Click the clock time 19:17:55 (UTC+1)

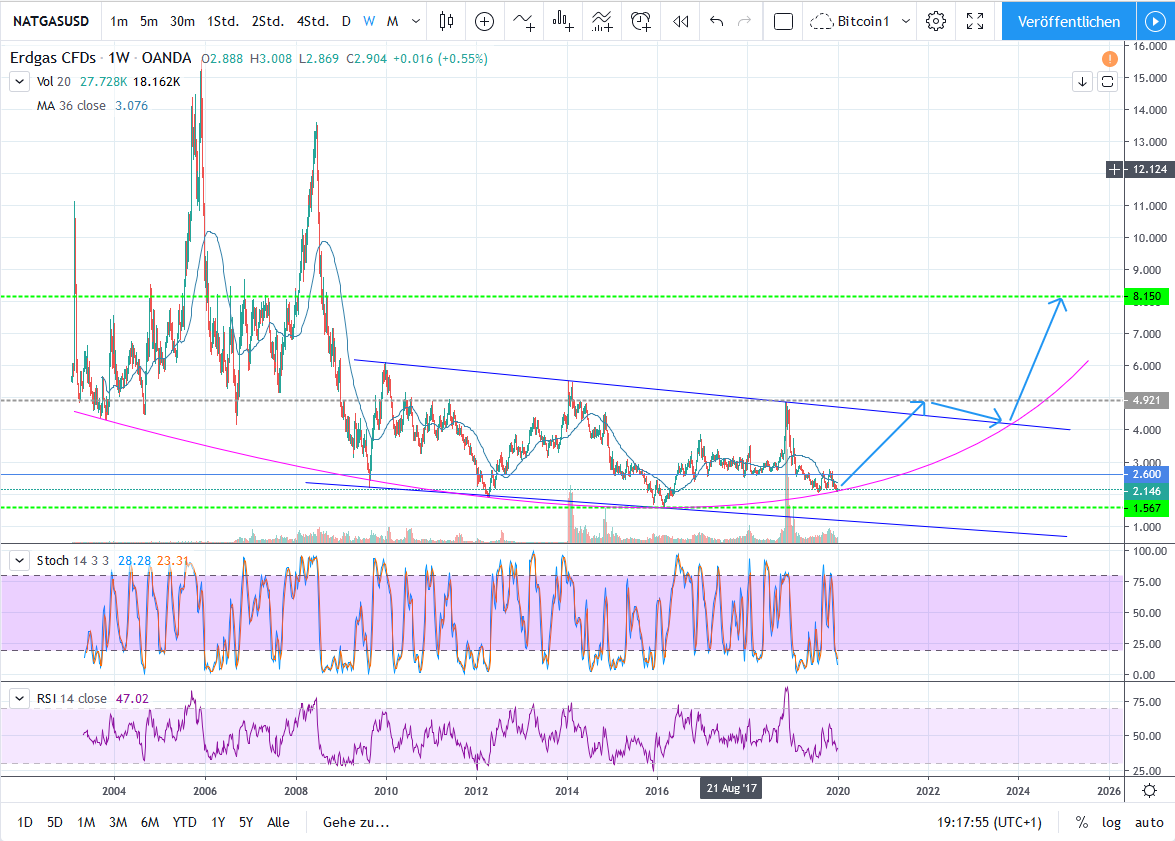[989, 822]
